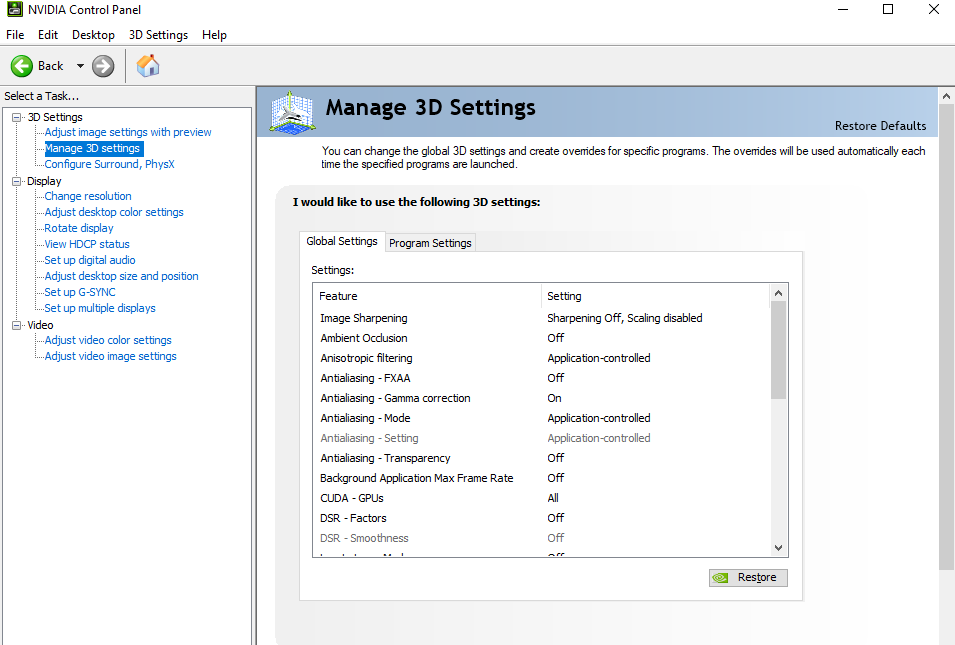955x645 pixels.
Task: Collapse the Display tree node
Action: click(17, 181)
